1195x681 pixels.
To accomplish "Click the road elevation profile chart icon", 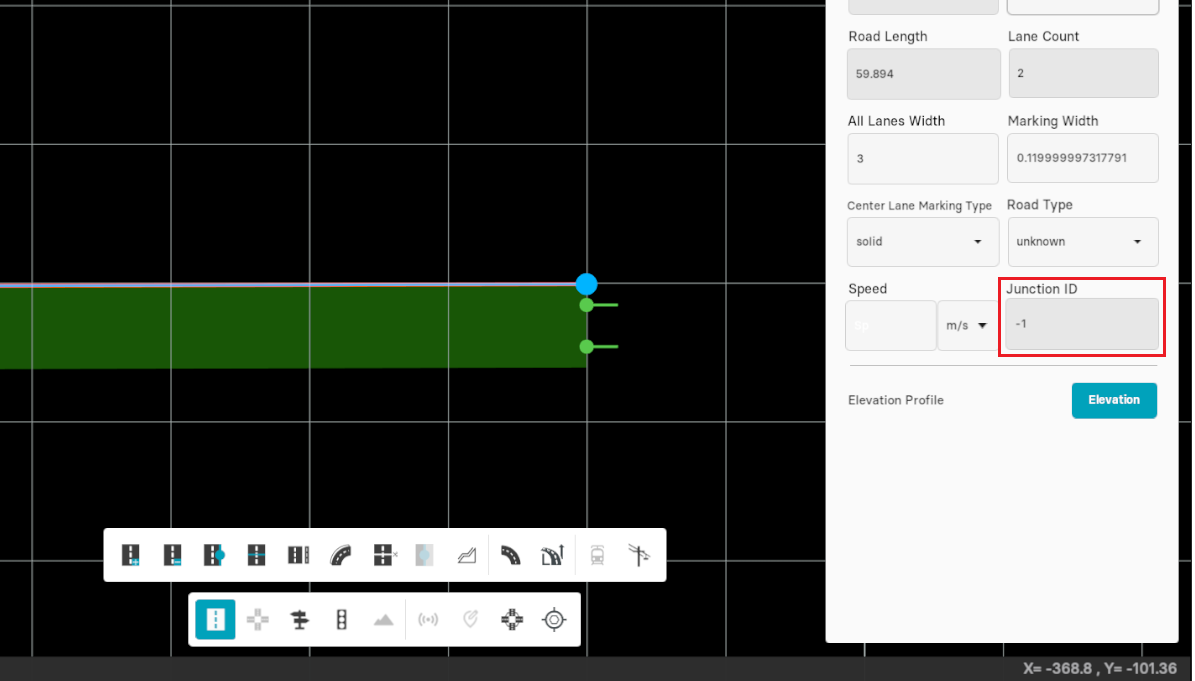I will pyautogui.click(x=467, y=555).
